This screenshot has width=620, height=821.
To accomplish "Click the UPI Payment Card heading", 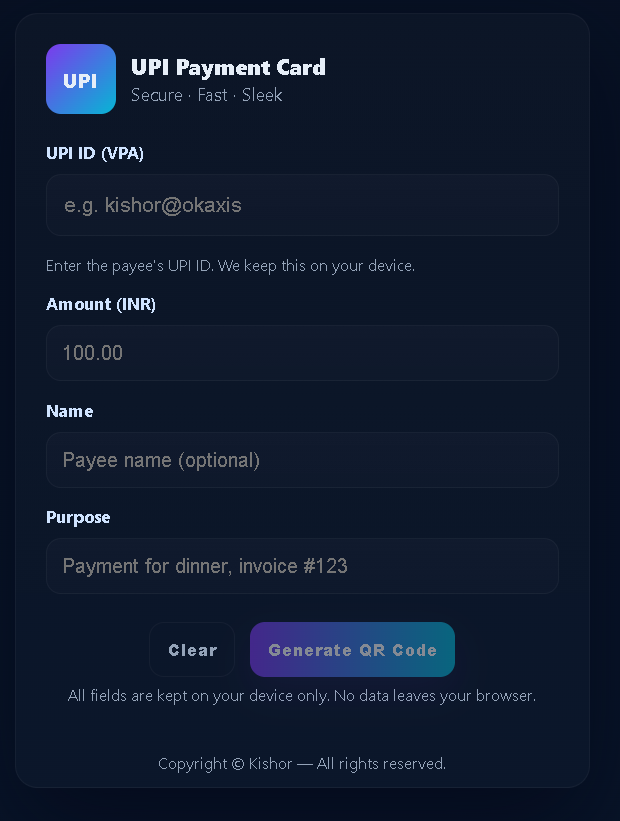I will tap(228, 67).
